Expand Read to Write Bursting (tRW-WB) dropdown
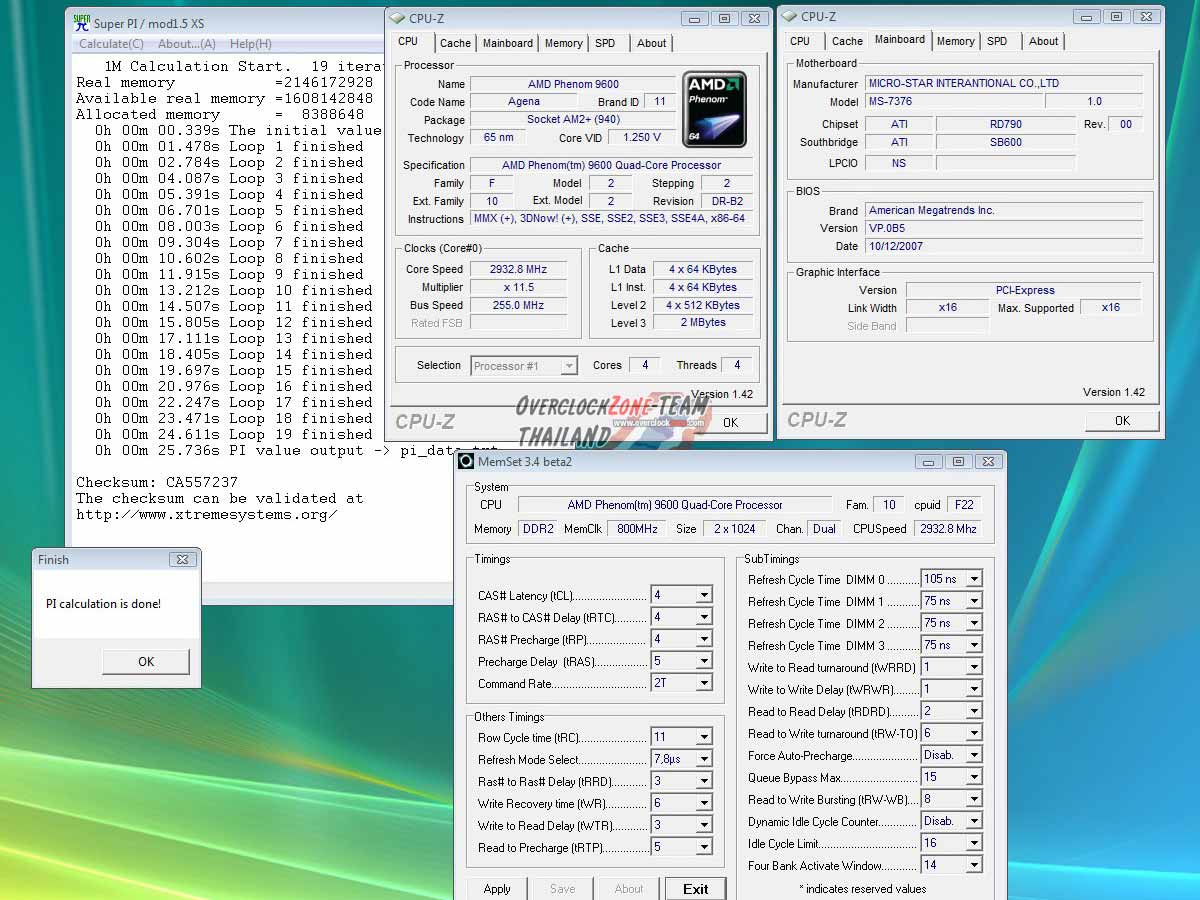Image resolution: width=1200 pixels, height=900 pixels. (x=974, y=799)
